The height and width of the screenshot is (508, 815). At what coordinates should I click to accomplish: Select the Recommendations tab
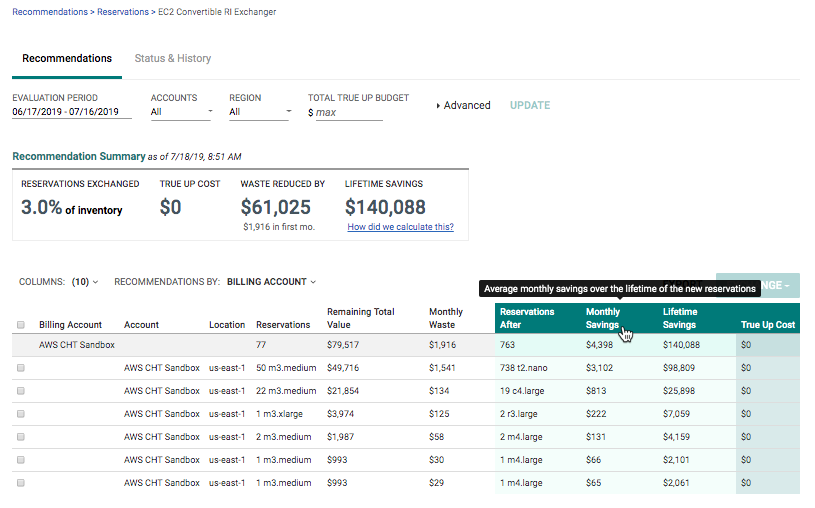point(67,58)
